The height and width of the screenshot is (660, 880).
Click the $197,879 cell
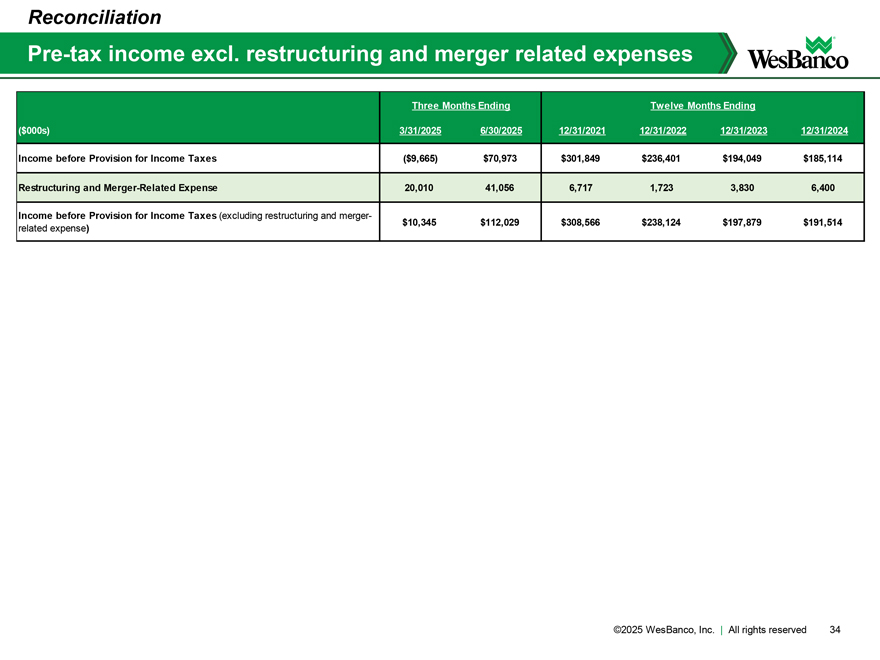(742, 222)
